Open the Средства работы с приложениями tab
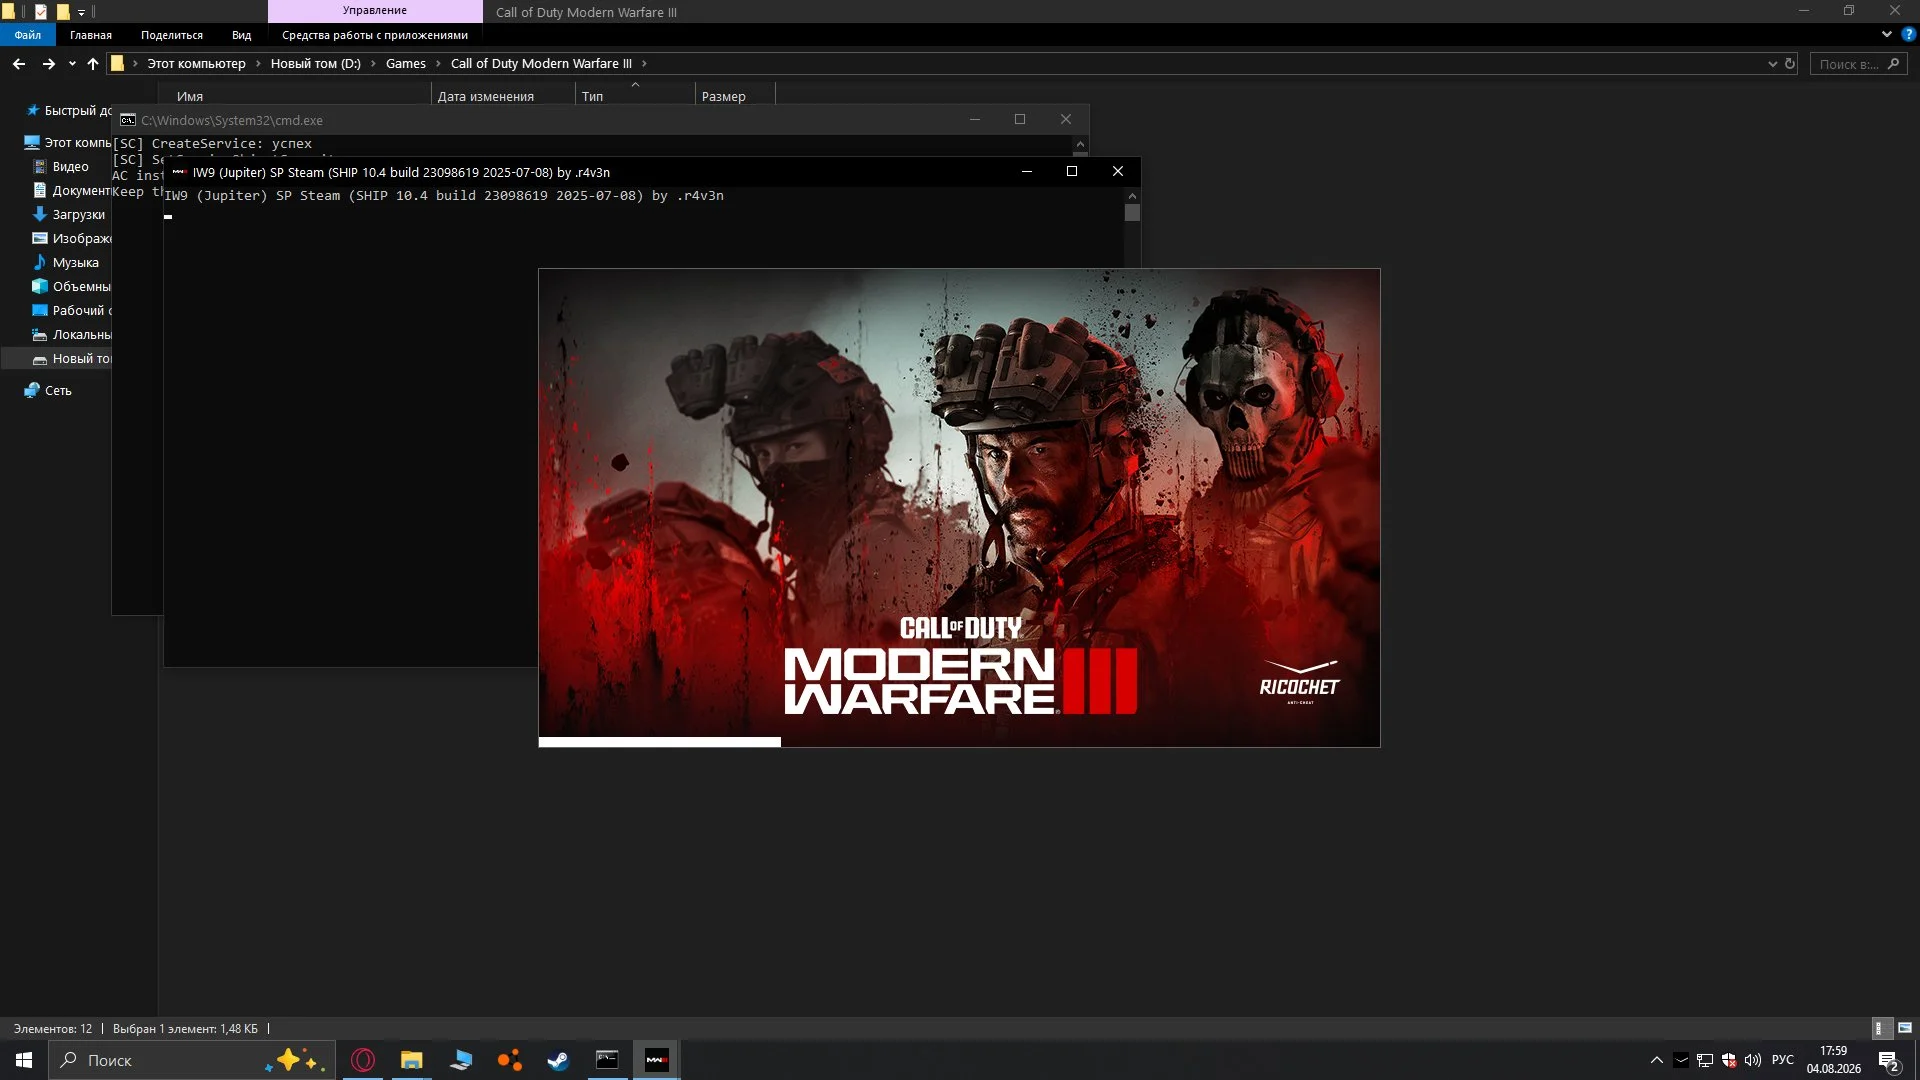 click(x=375, y=35)
